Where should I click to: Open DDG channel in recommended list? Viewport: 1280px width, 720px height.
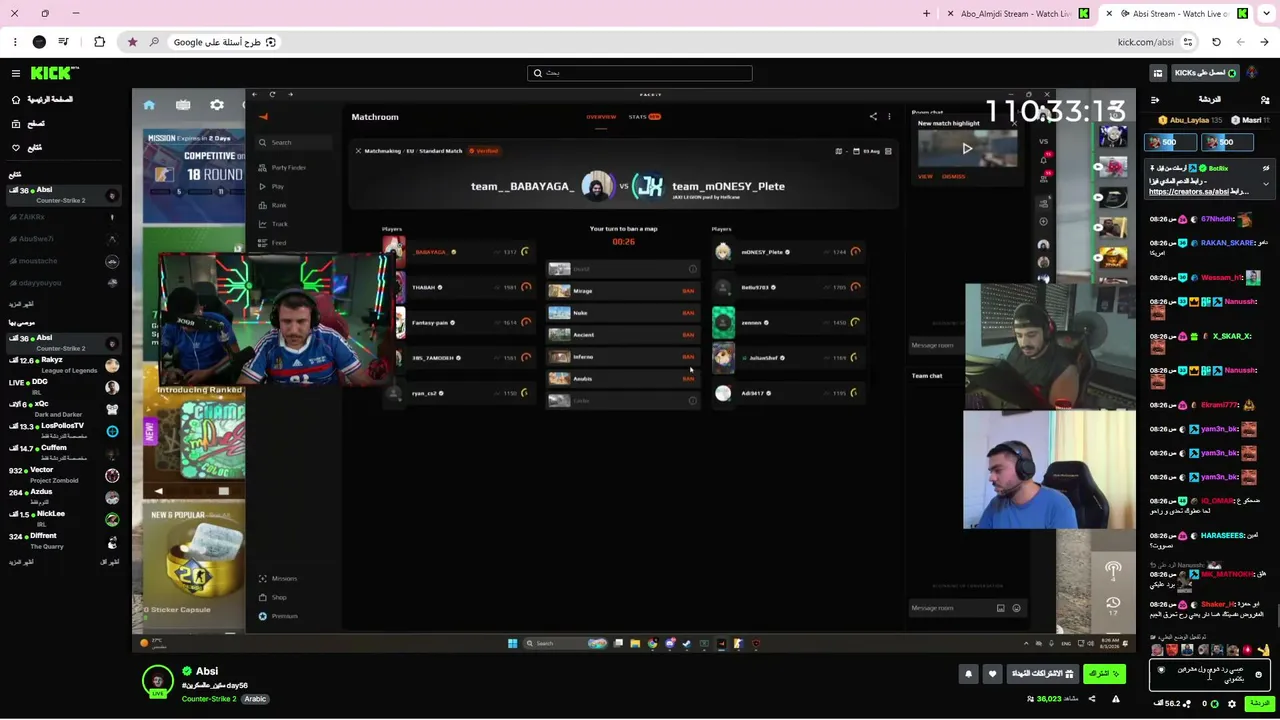63,387
